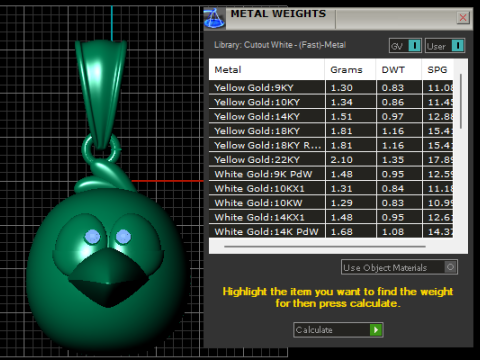Screen dimensions: 480x360
Task: Click DWT value 1.08 for 14K PdW
Action: coord(393,232)
